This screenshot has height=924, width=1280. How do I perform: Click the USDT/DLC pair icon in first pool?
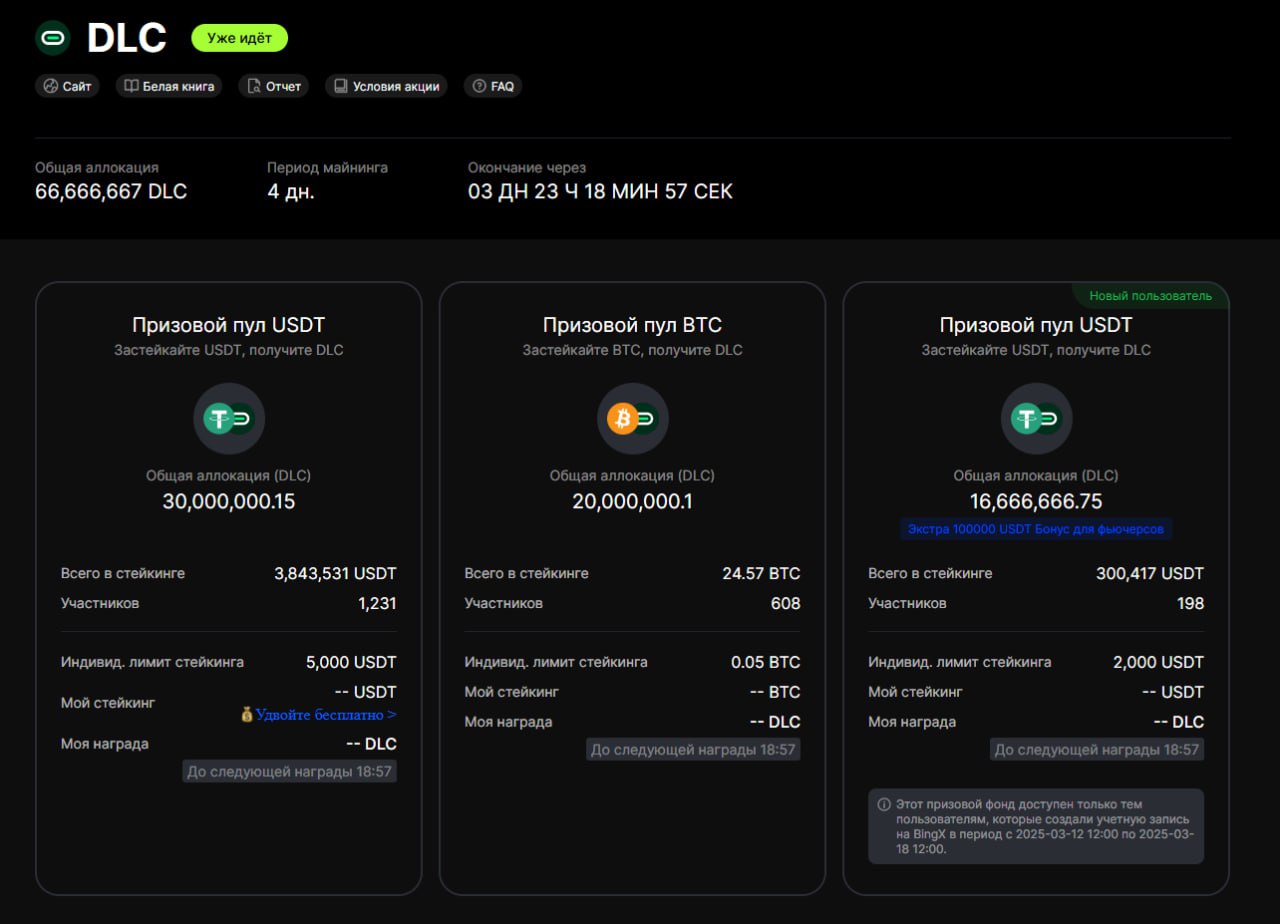(x=229, y=419)
